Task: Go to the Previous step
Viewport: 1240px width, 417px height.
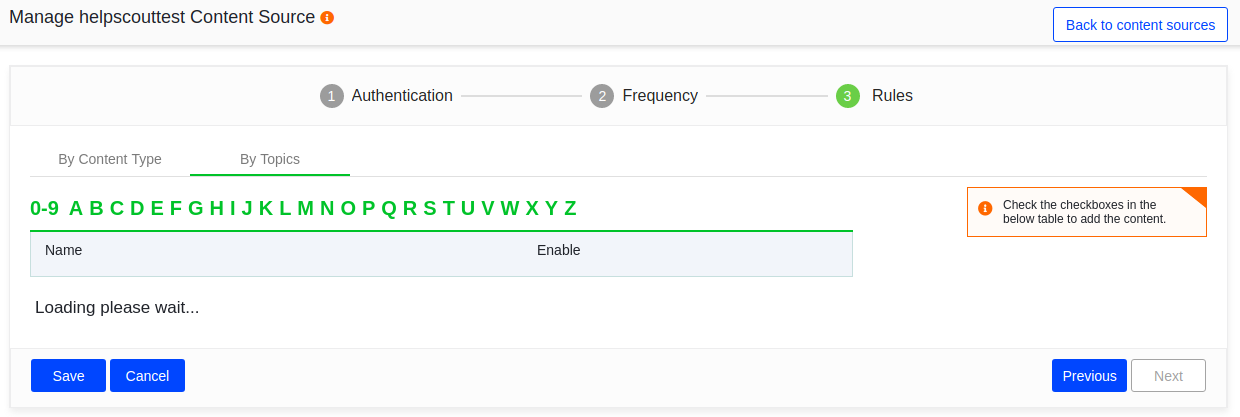Action: click(x=1089, y=376)
